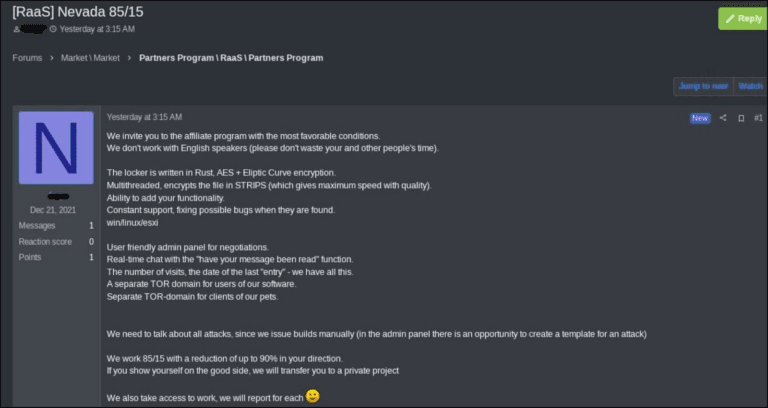Click the clock icon beside thread date
Viewport: 768px width, 408px height.
pyautogui.click(x=53, y=28)
